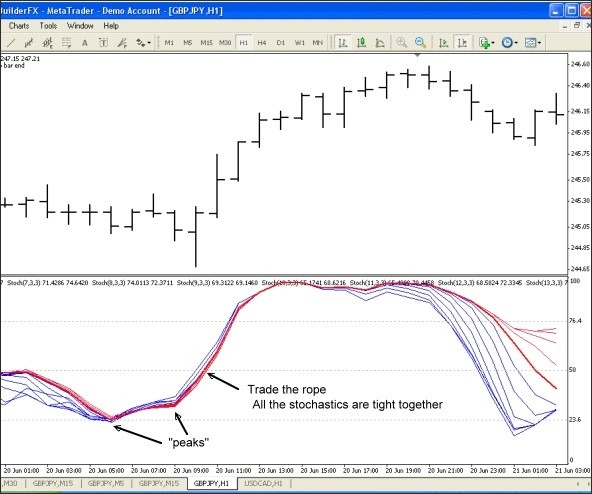
Task: Open the Help menu
Action: [x=111, y=26]
